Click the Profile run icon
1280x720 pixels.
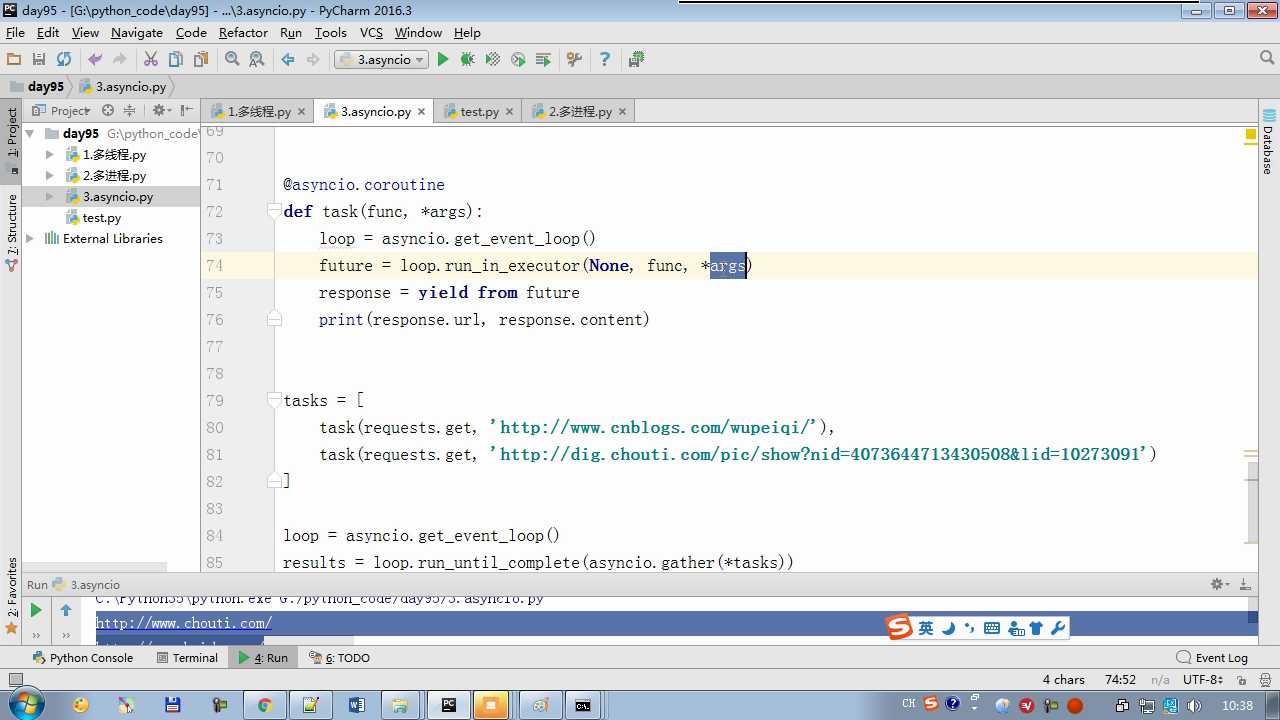(x=518, y=60)
